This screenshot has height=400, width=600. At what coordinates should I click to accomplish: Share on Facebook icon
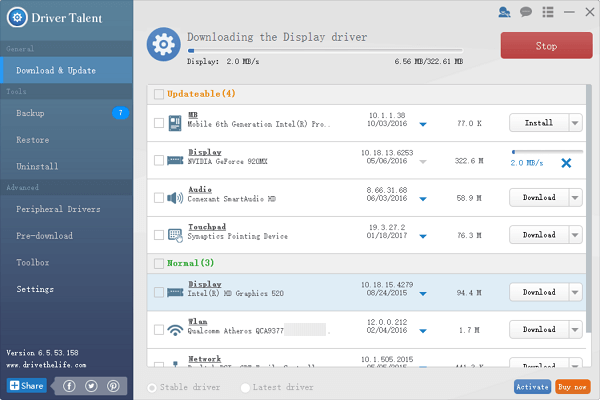[x=69, y=386]
